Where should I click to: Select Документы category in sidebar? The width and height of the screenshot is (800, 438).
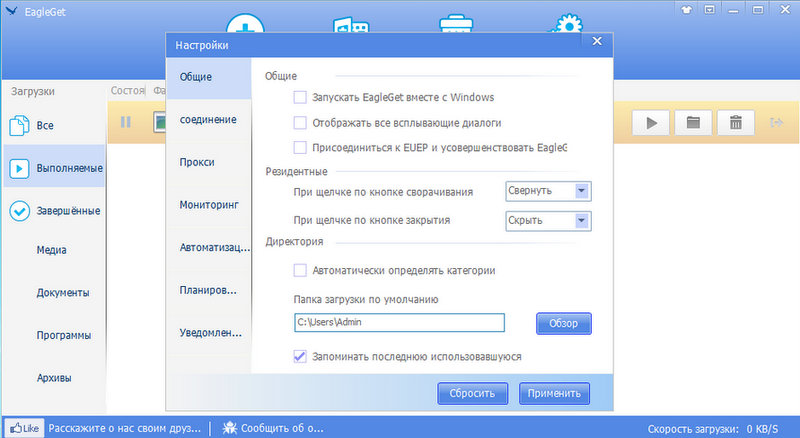(x=63, y=293)
